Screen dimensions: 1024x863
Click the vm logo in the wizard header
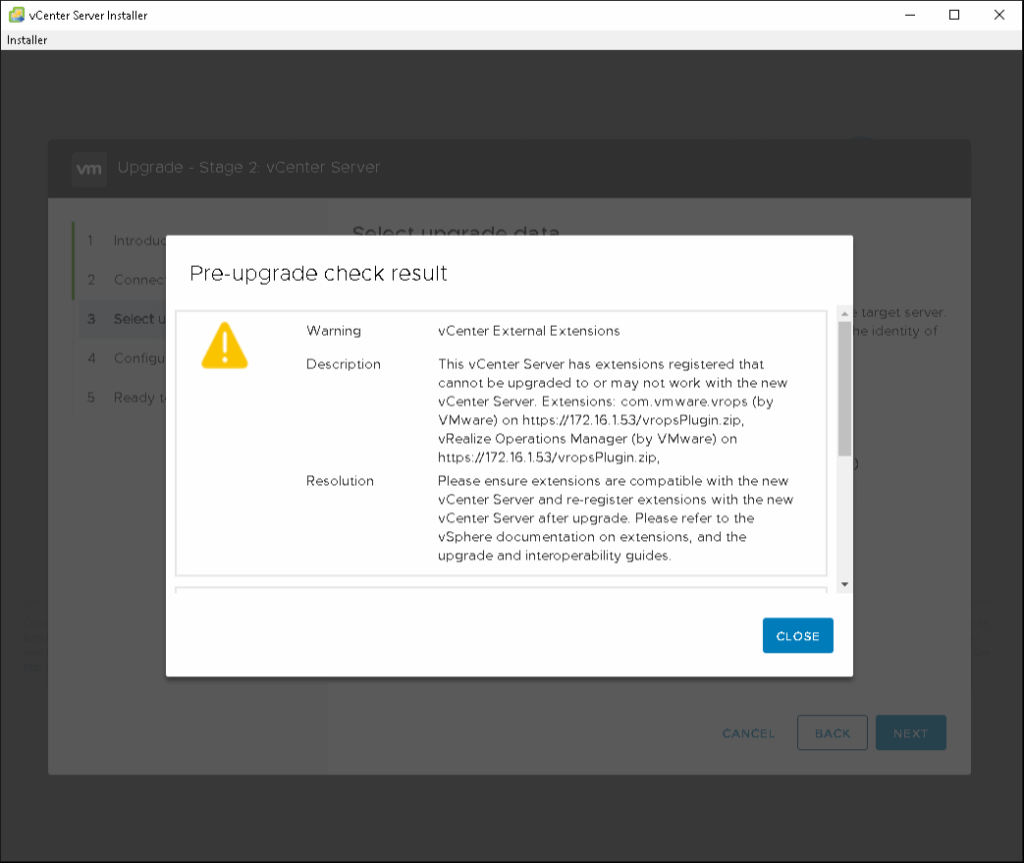click(x=89, y=168)
